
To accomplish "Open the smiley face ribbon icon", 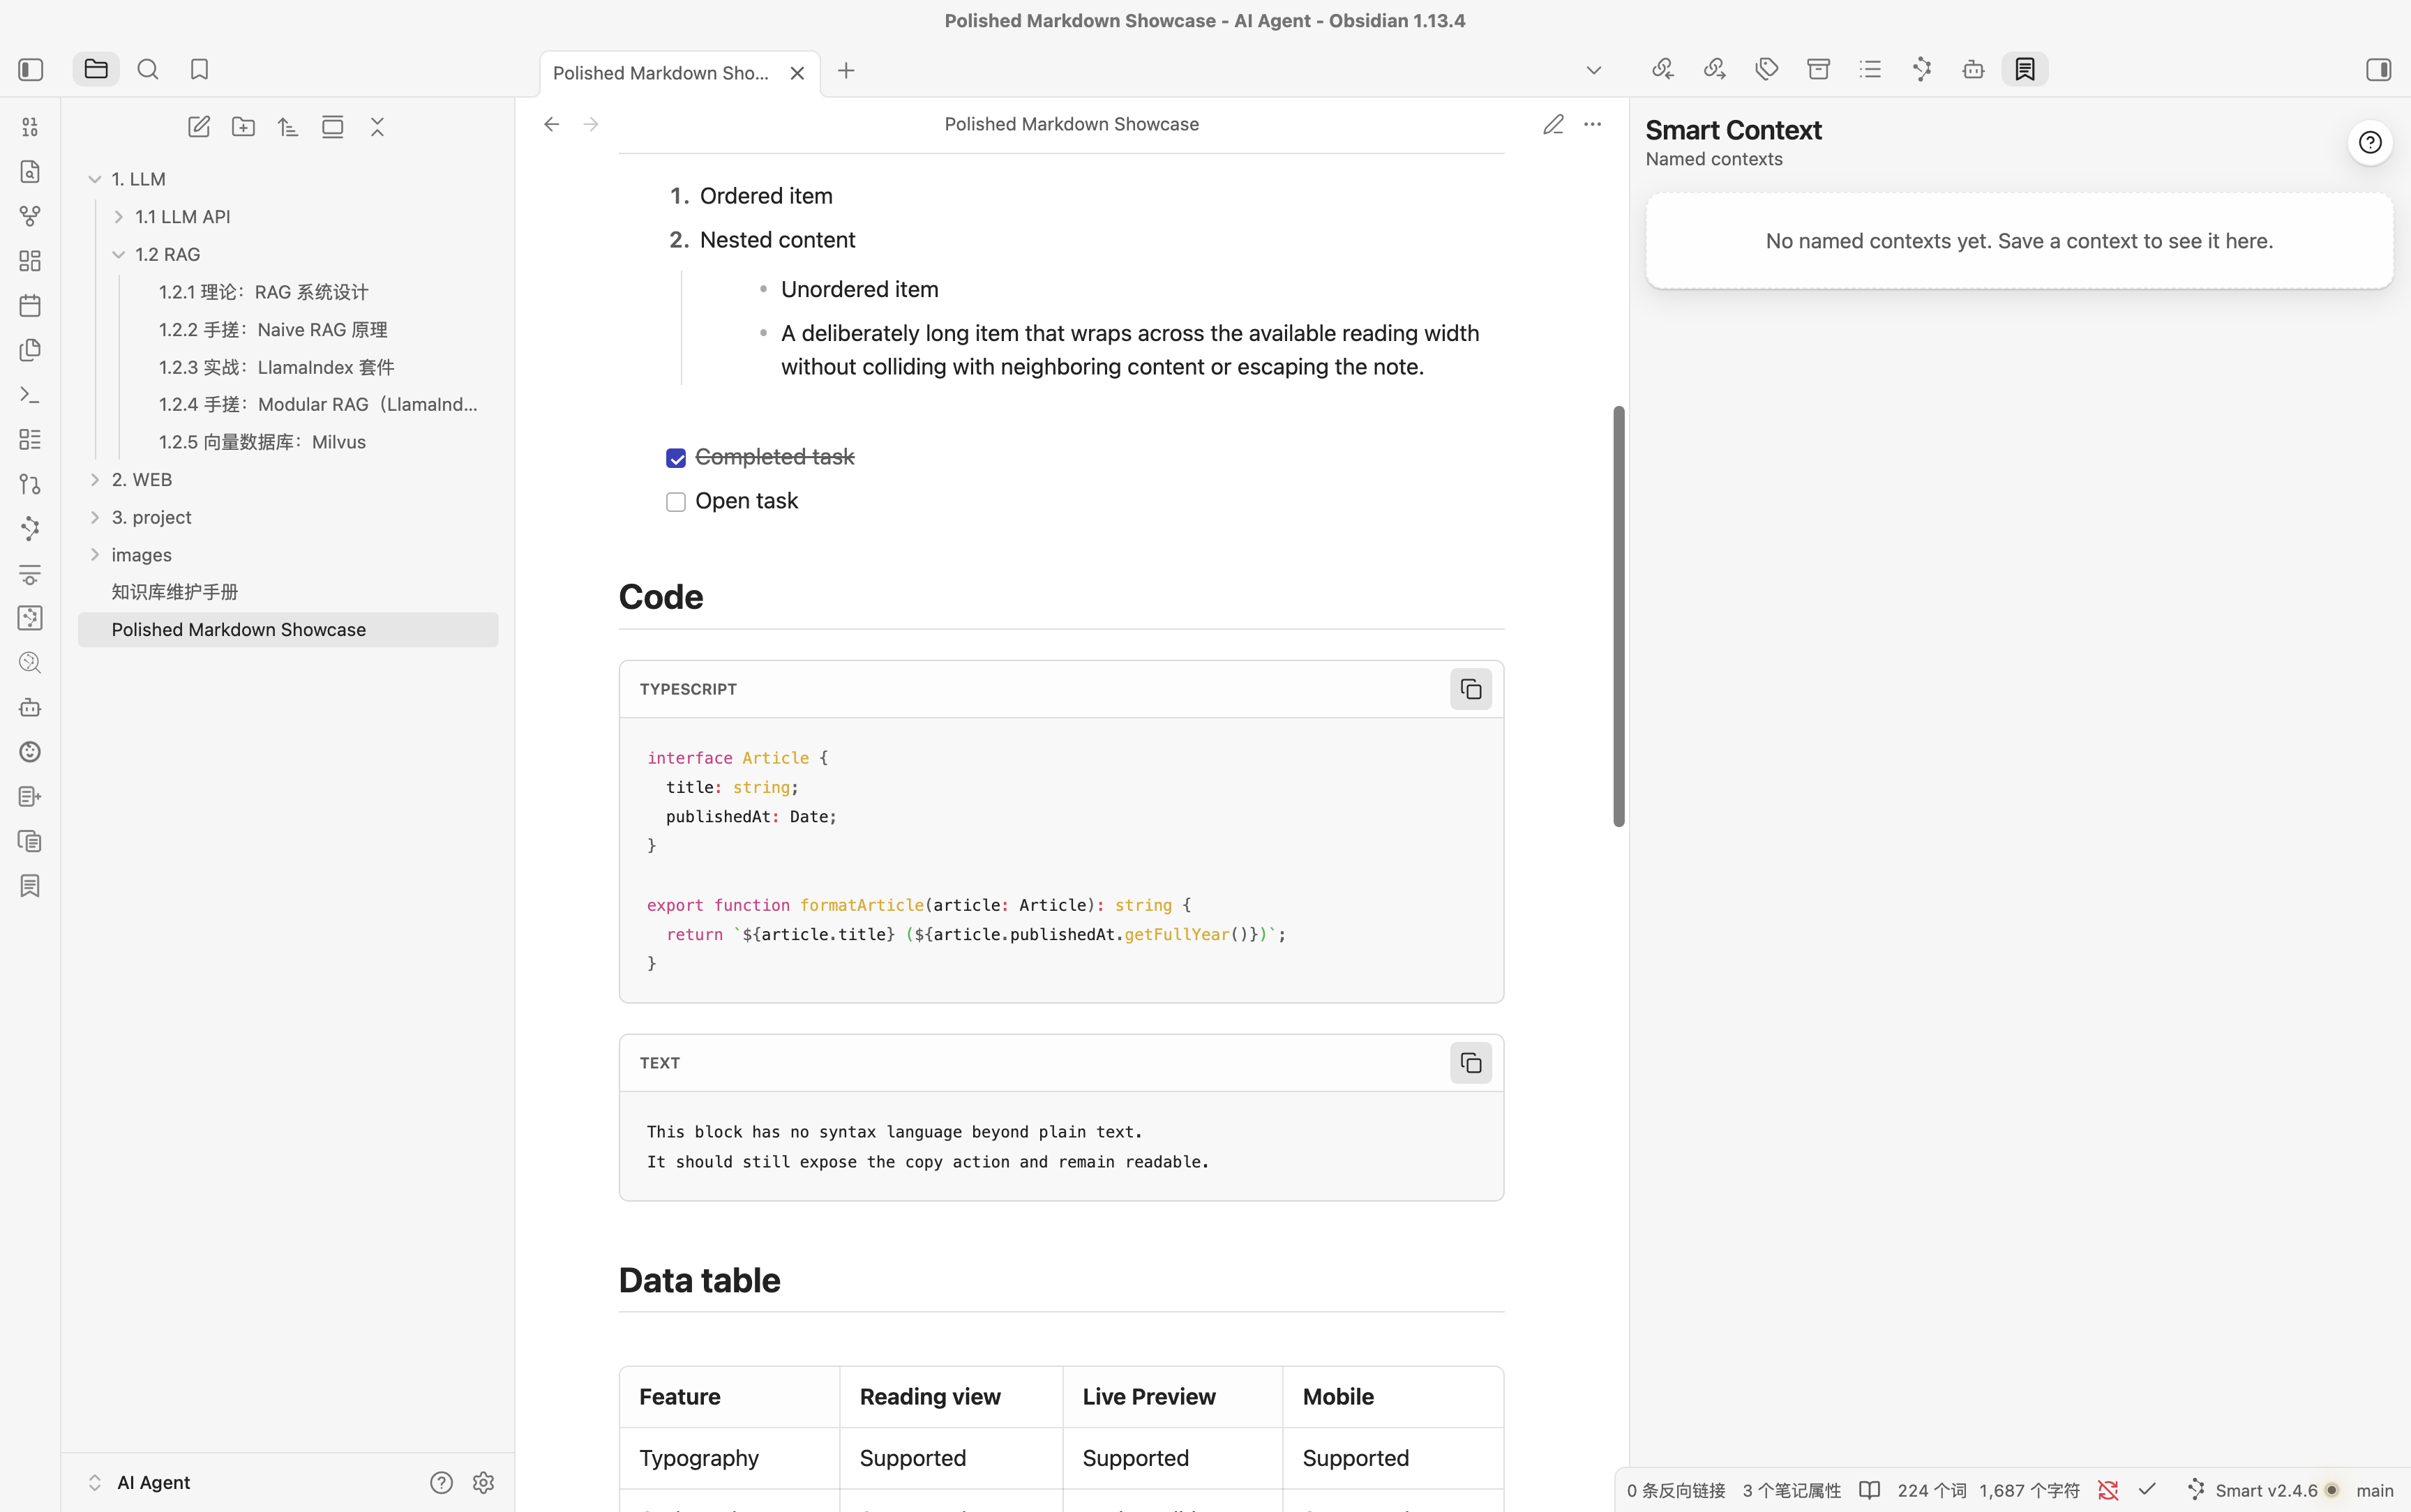I will point(30,752).
